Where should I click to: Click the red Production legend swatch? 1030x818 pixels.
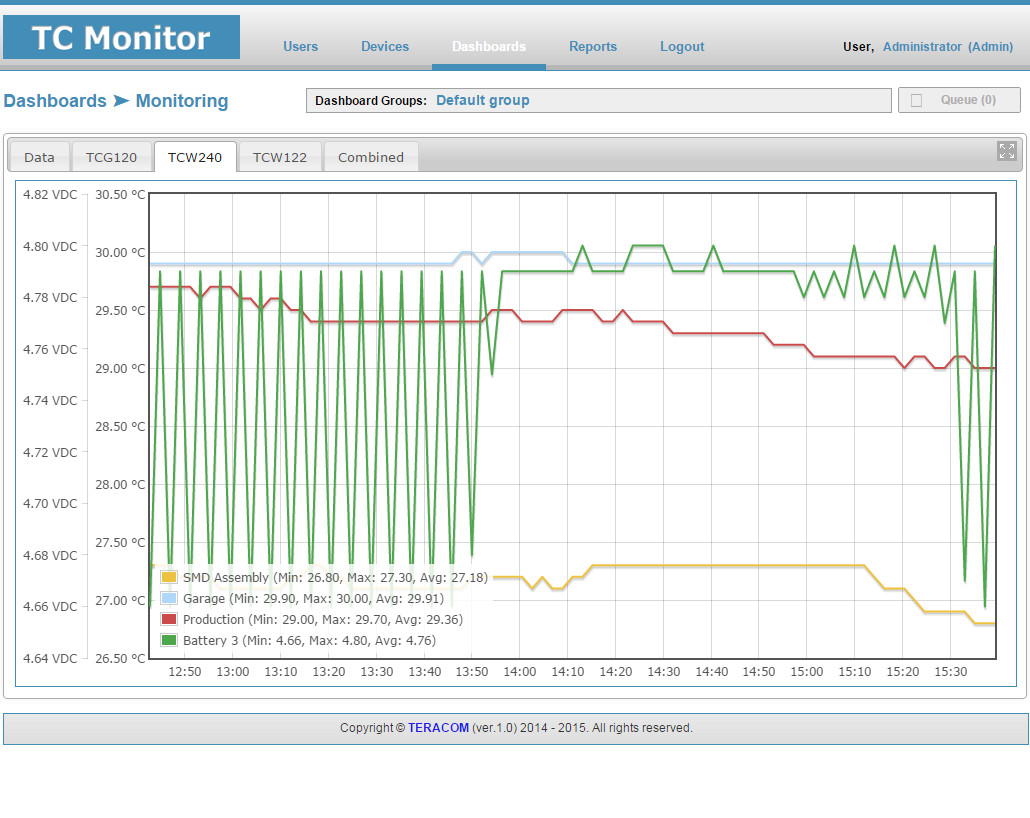[x=169, y=620]
